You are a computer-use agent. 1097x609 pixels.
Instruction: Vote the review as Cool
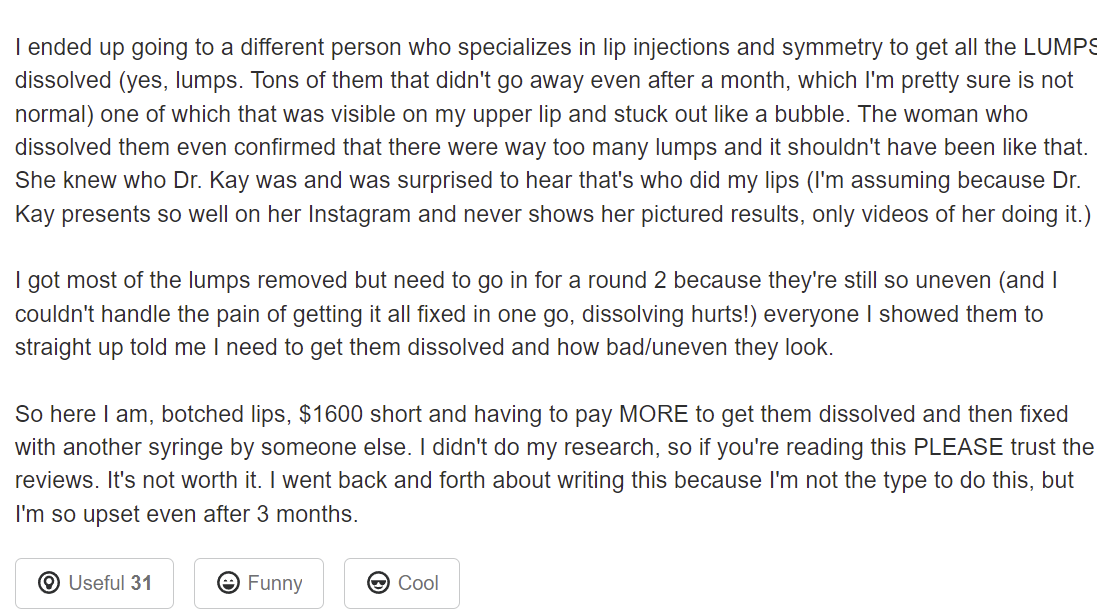coord(402,583)
